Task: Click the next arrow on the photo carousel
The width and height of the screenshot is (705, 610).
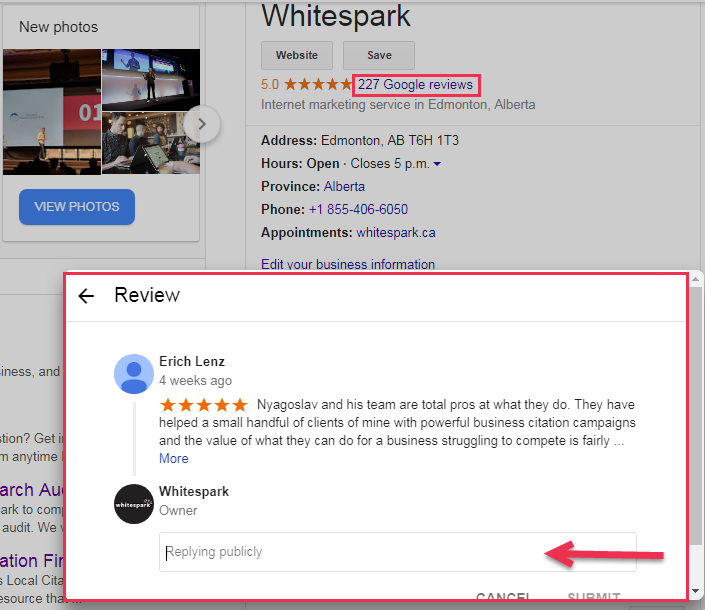Action: [202, 124]
